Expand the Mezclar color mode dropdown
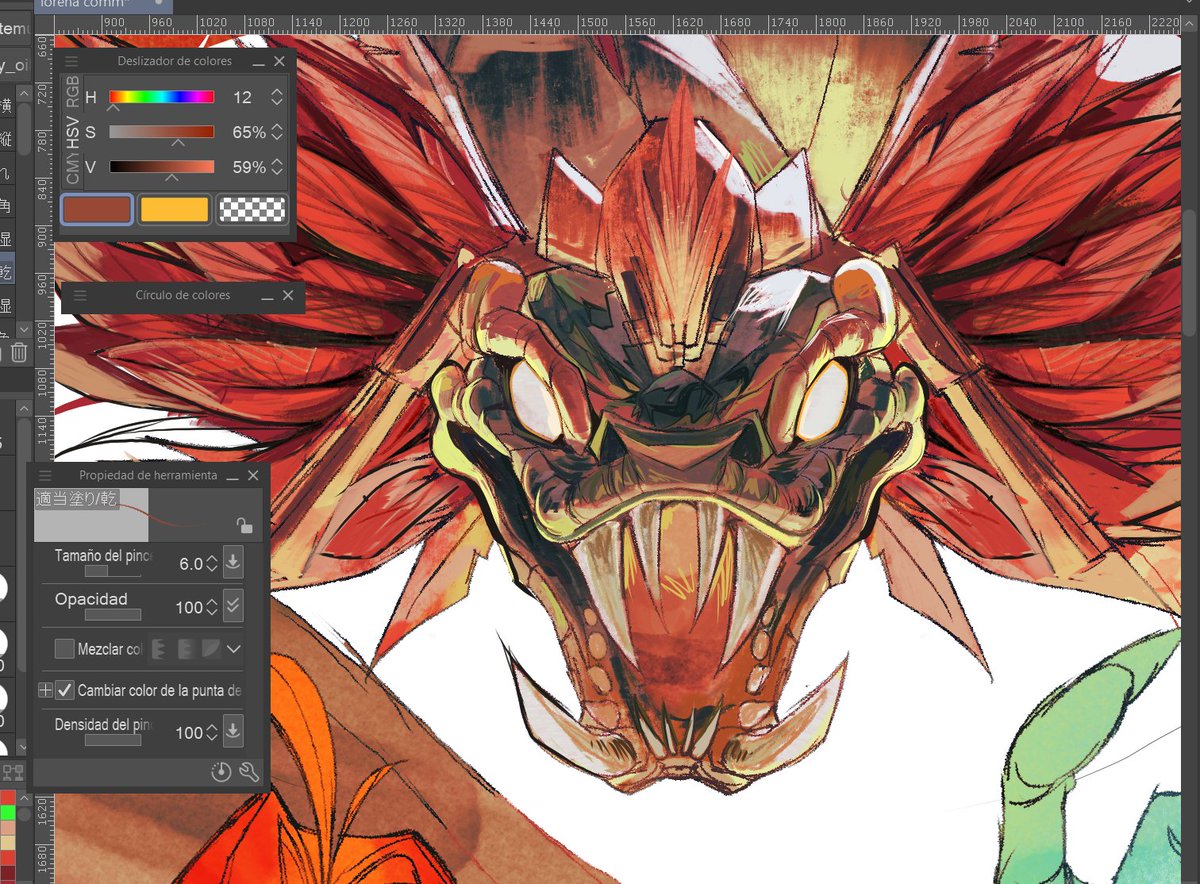Image resolution: width=1200 pixels, height=884 pixels. pyautogui.click(x=234, y=649)
